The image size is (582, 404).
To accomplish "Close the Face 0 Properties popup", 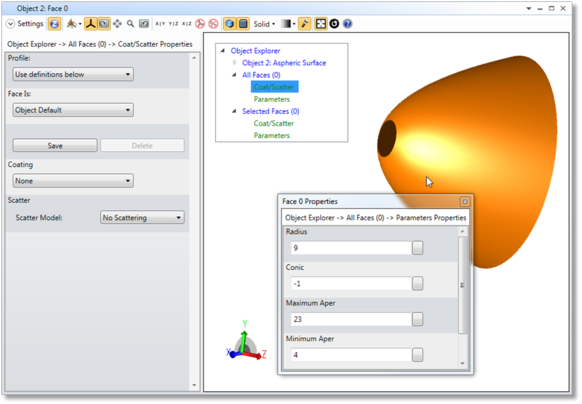I will click(465, 202).
